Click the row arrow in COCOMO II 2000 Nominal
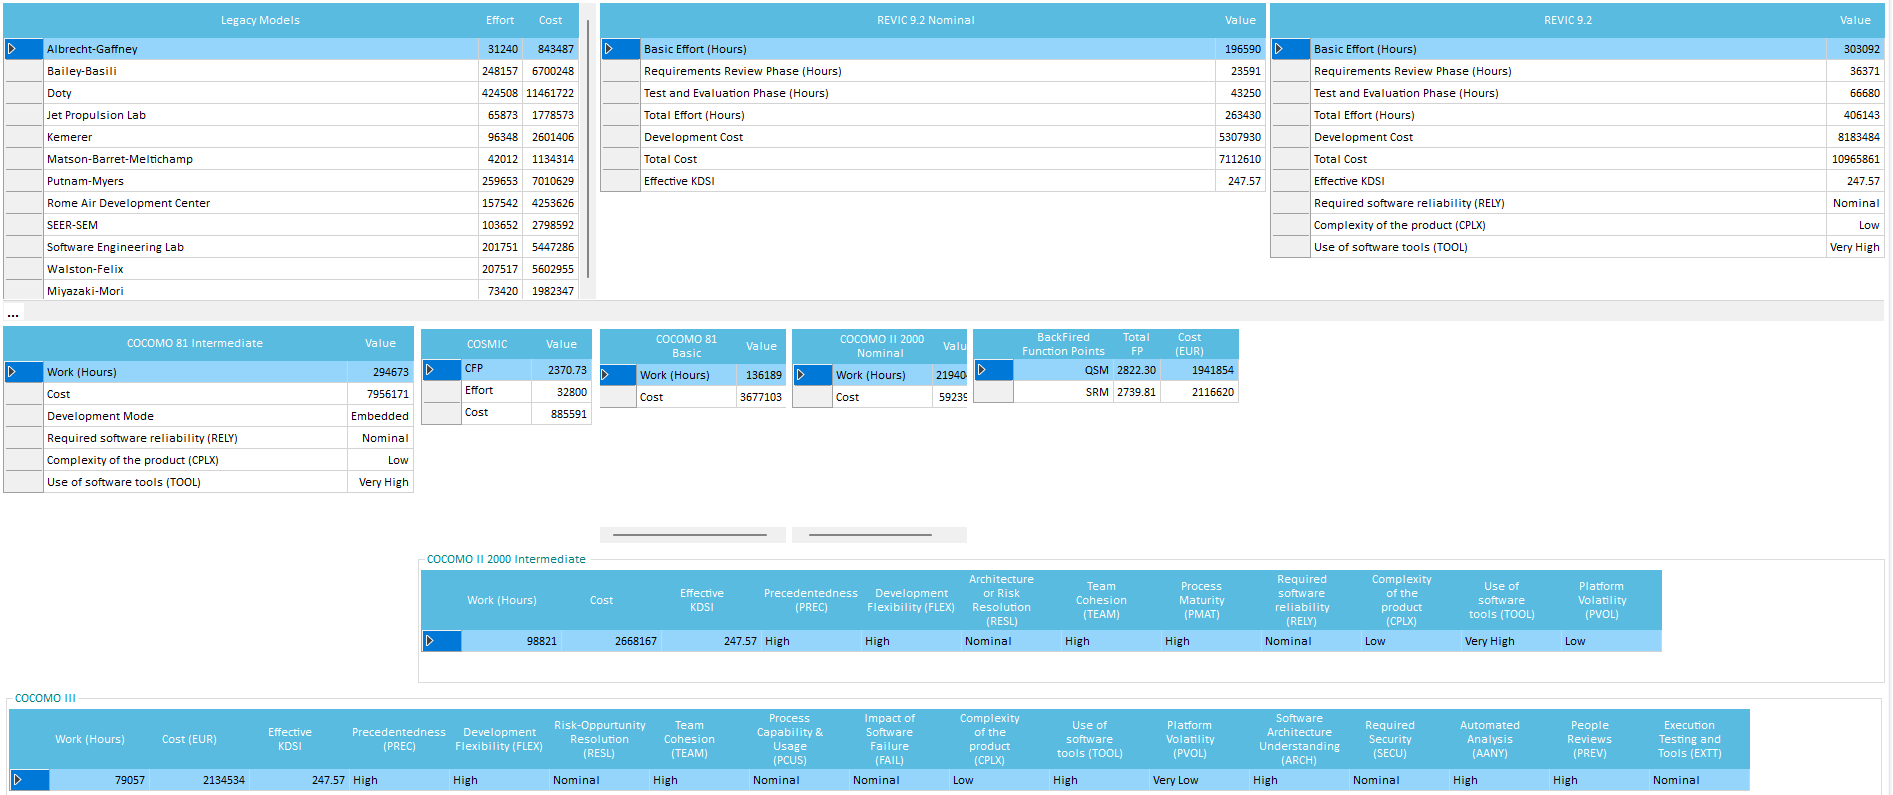The image size is (1893, 795). tap(801, 375)
